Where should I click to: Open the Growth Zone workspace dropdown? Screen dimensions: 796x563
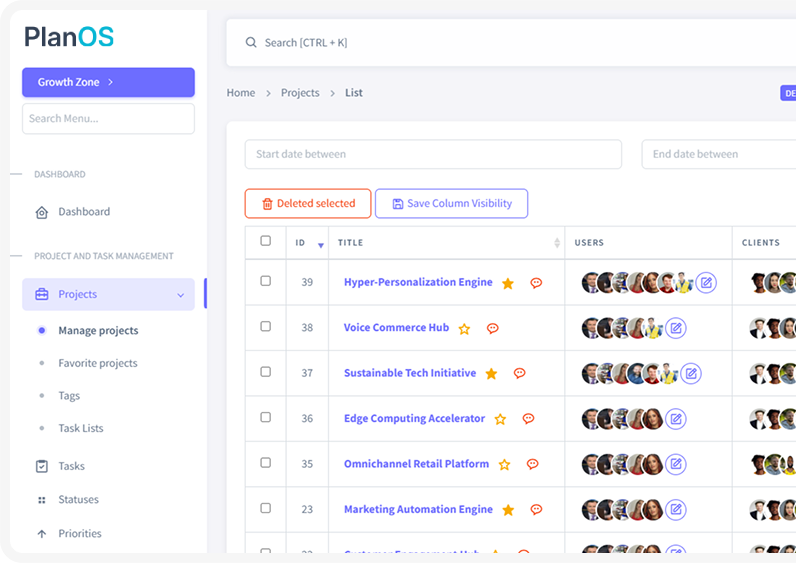tap(108, 82)
